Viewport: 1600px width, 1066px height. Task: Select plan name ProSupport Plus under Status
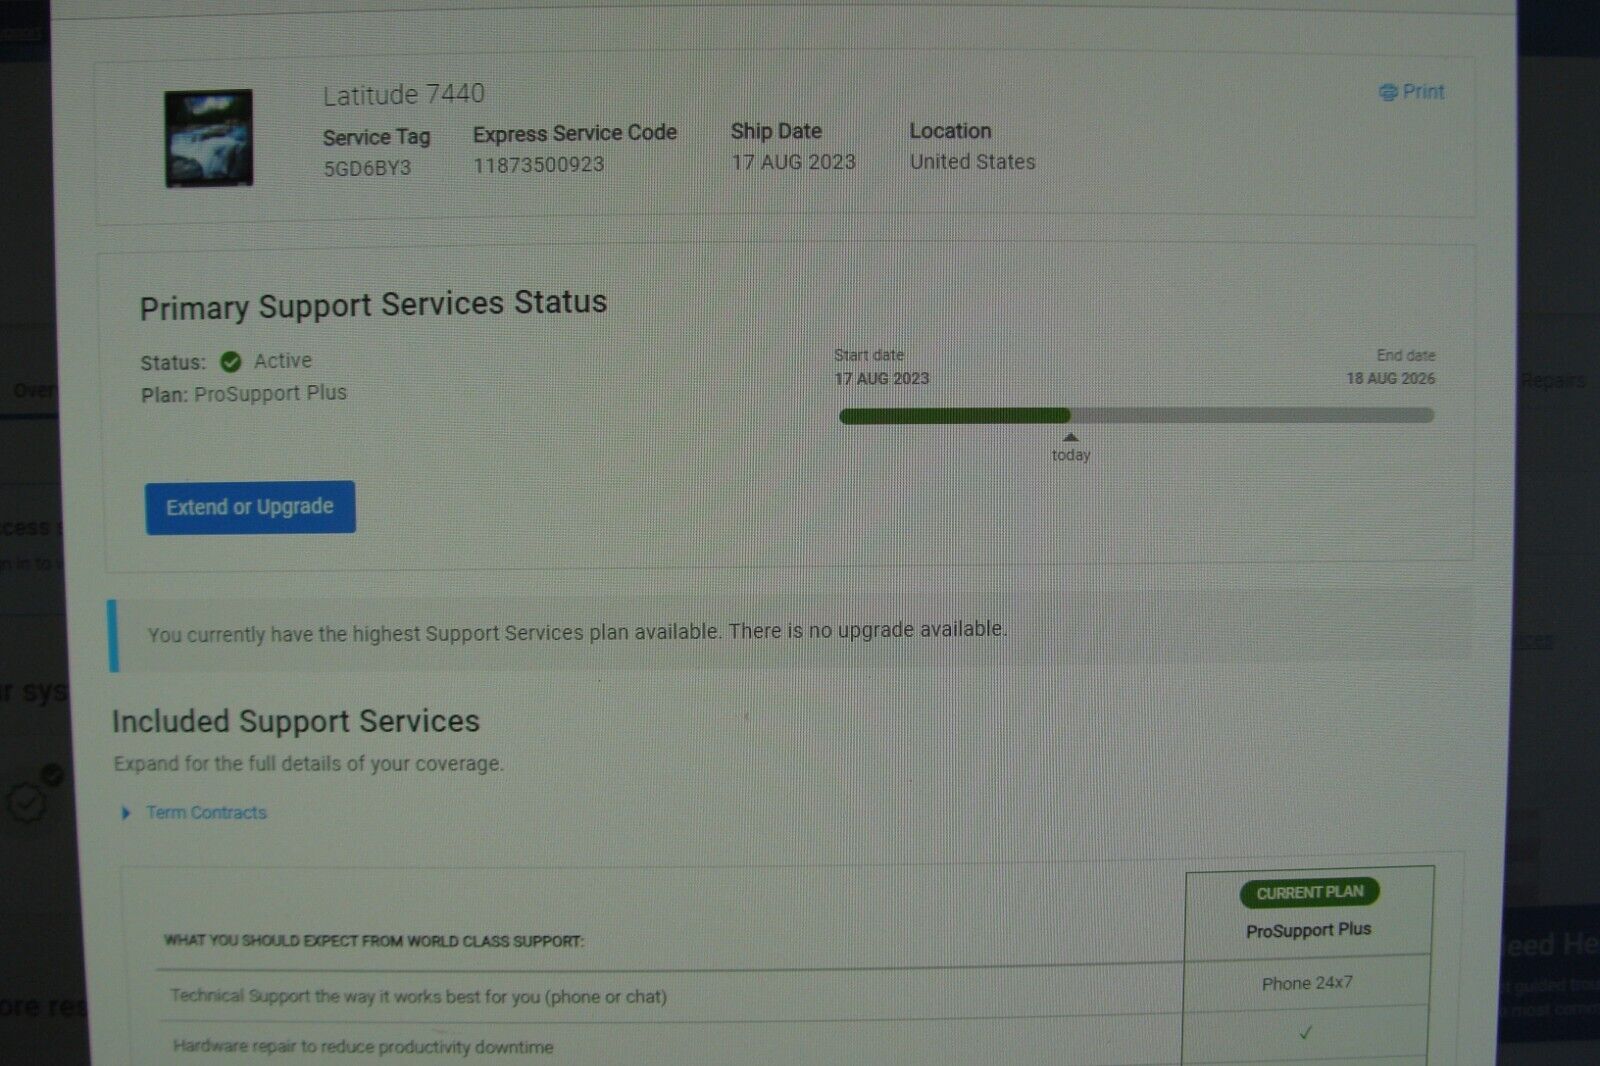tap(270, 393)
